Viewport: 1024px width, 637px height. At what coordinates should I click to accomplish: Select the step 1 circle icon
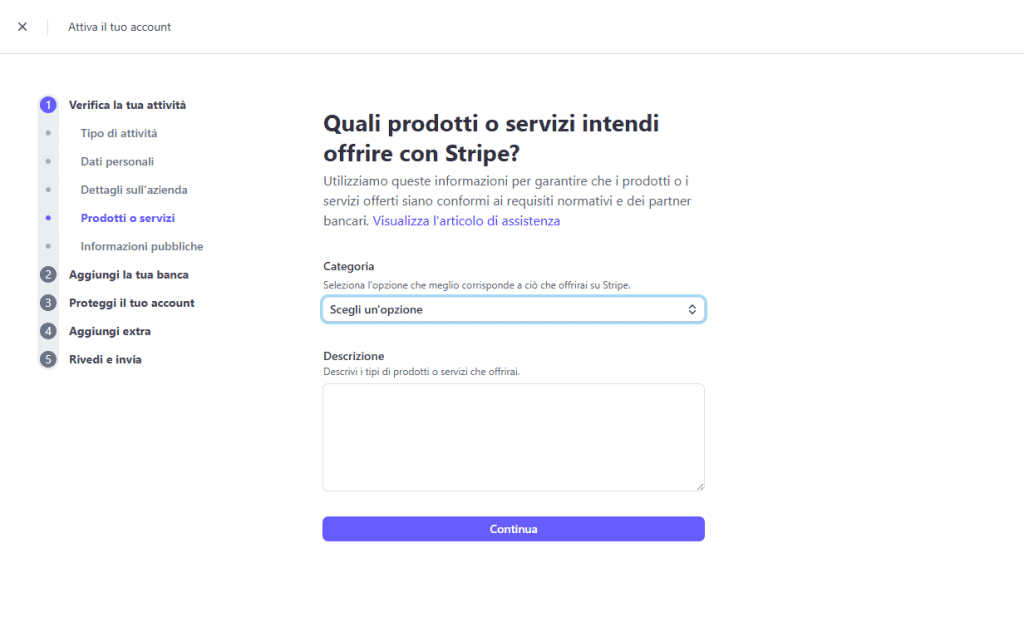[48, 104]
